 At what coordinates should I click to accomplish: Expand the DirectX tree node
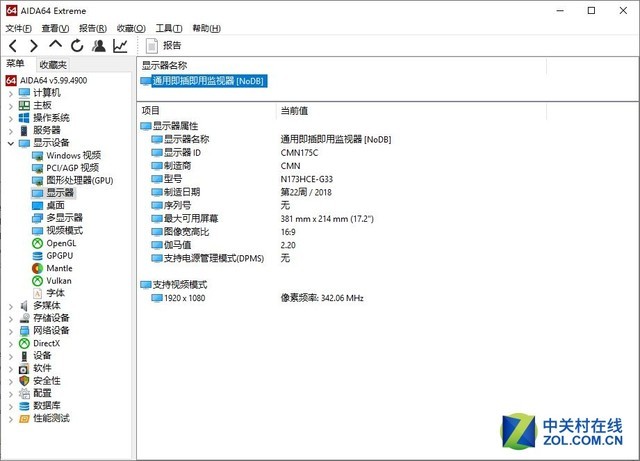(x=11, y=344)
